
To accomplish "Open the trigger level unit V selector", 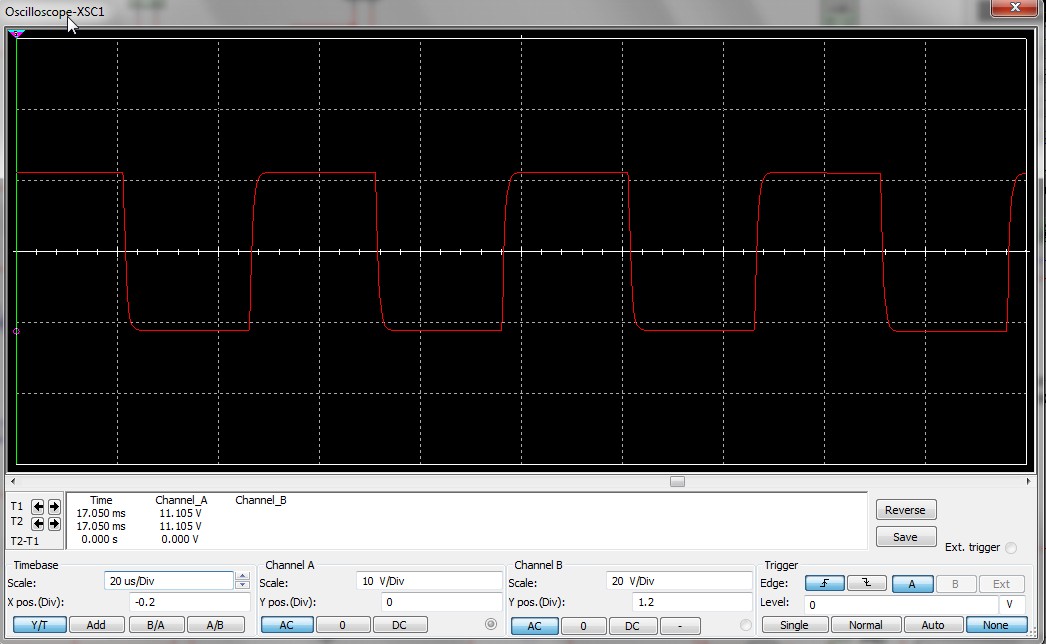I will point(1012,605).
